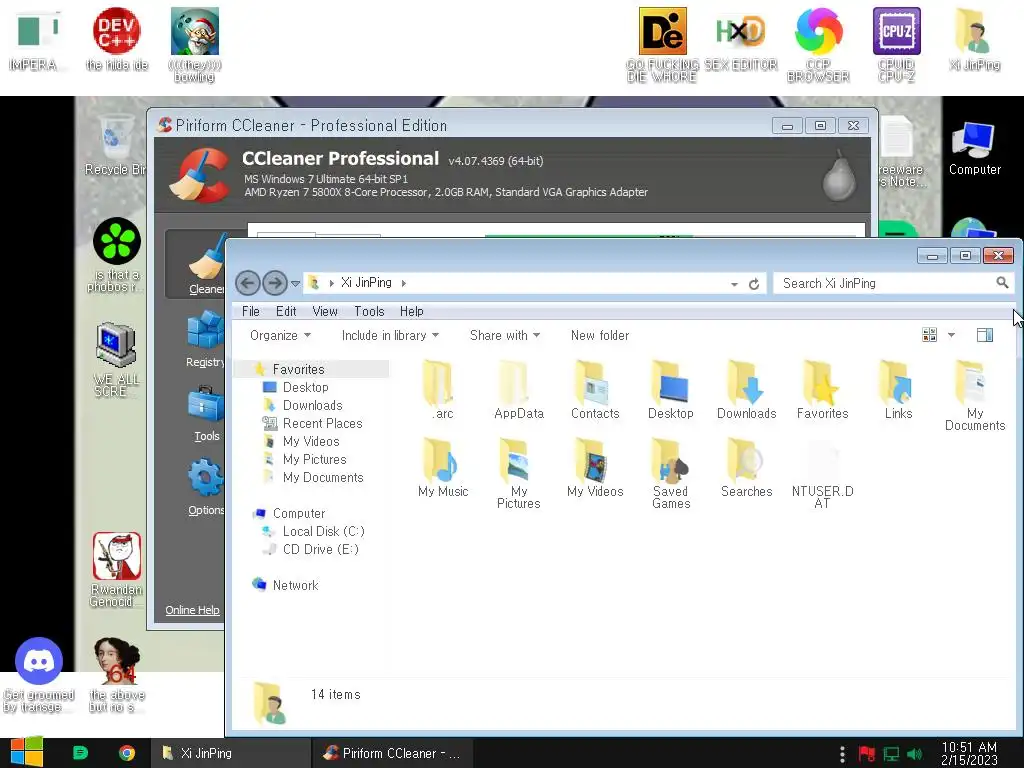The height and width of the screenshot is (768, 1024).
Task: Open the Links folder
Action: click(x=898, y=389)
